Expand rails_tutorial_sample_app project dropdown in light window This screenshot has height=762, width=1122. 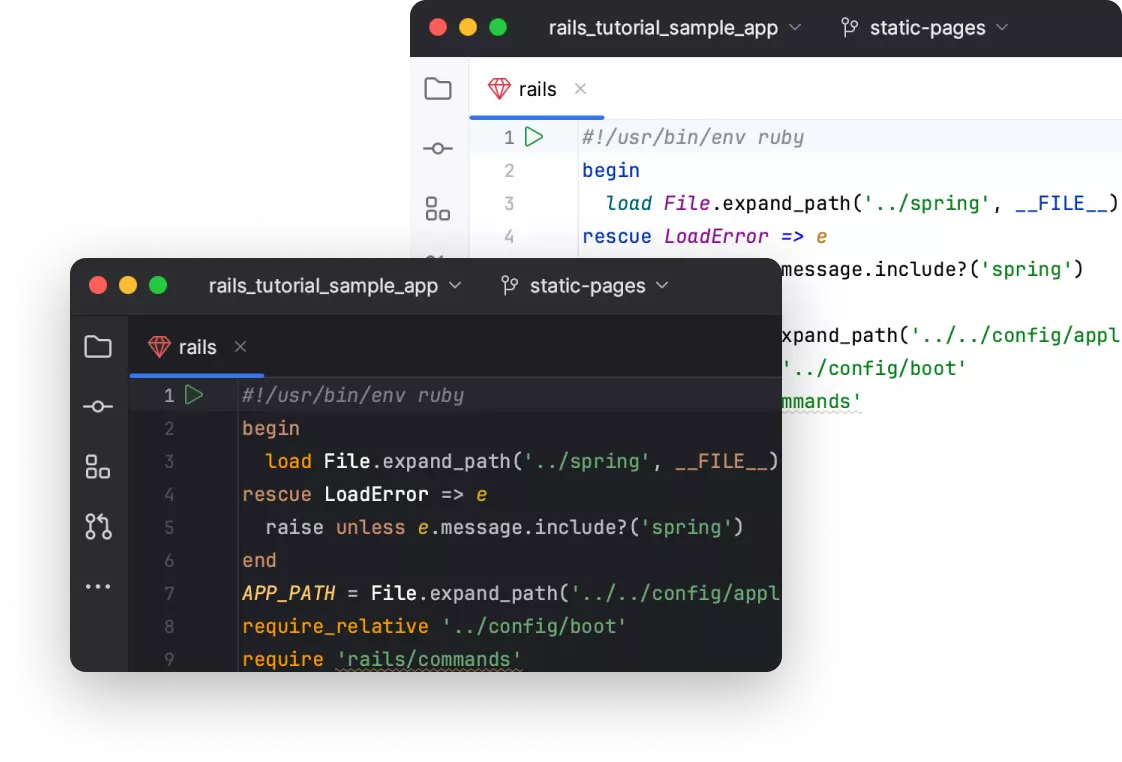pos(675,28)
